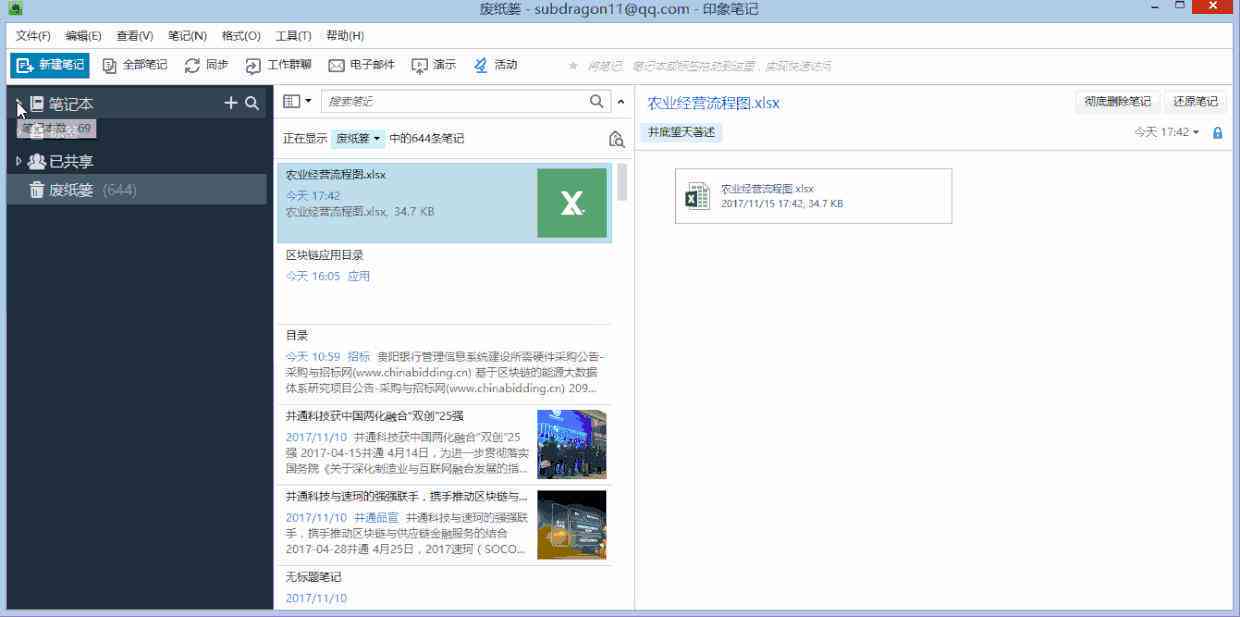Open the 活动 activity feed
Screen dimensions: 1240x617
[496, 65]
